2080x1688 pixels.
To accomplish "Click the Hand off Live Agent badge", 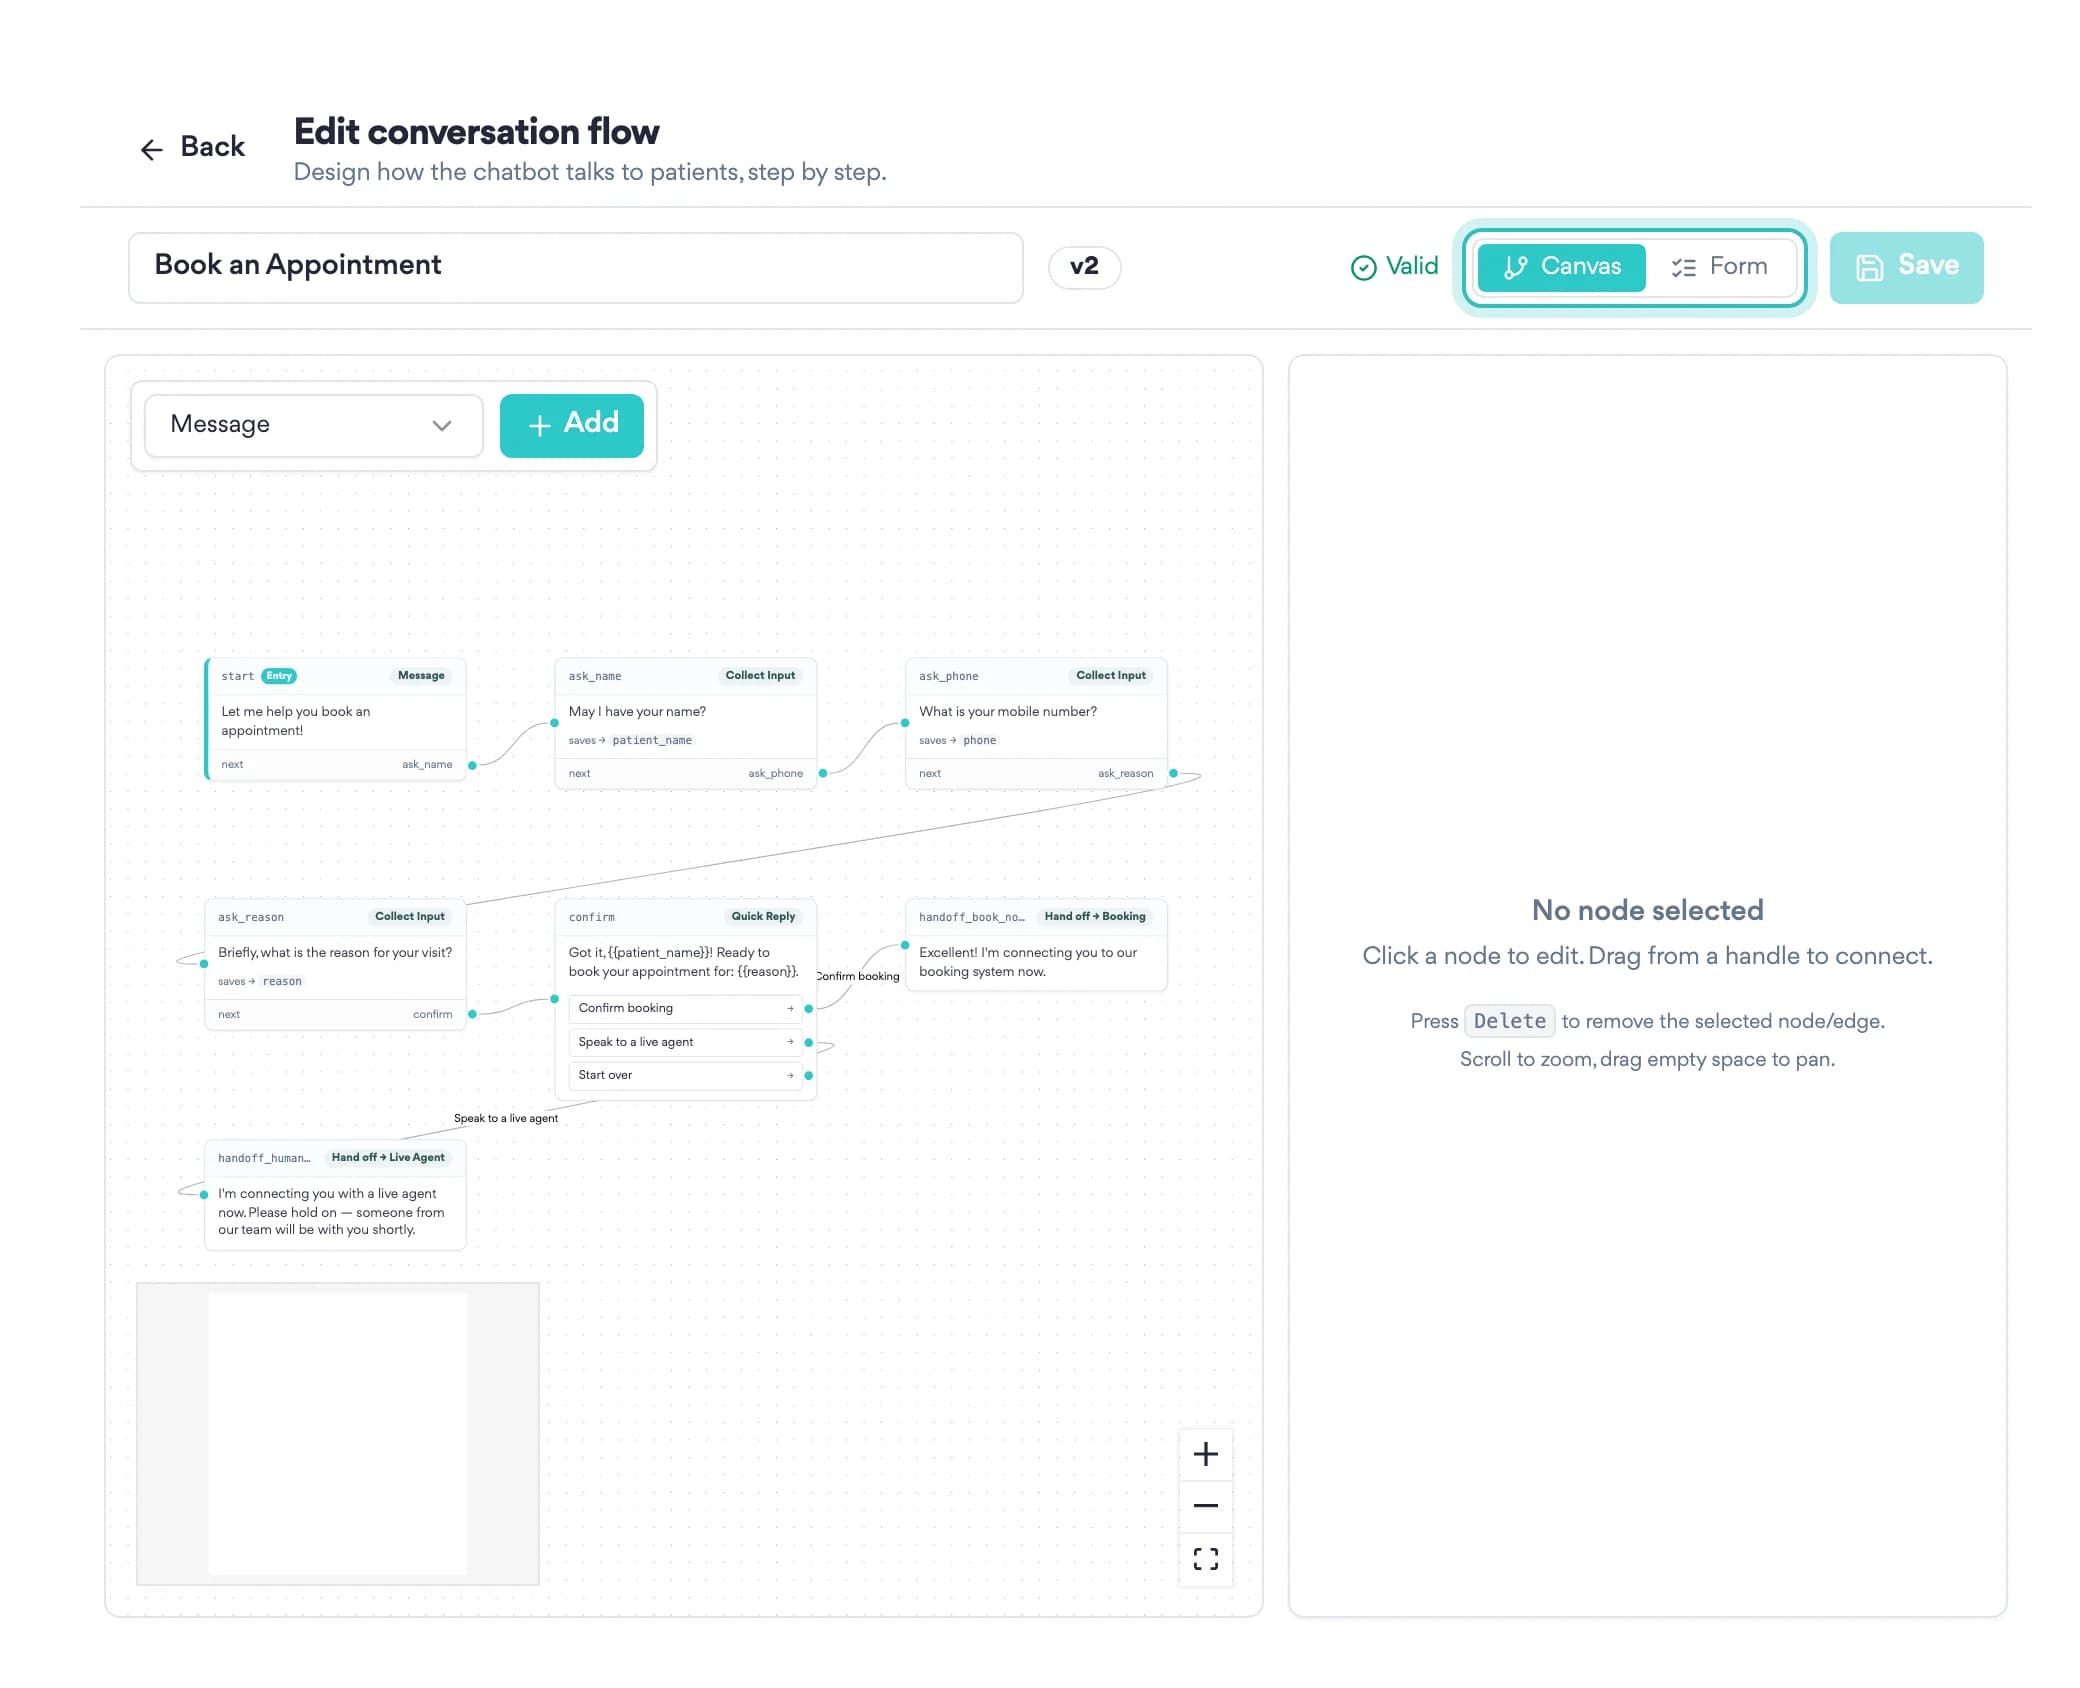I will tap(388, 1157).
